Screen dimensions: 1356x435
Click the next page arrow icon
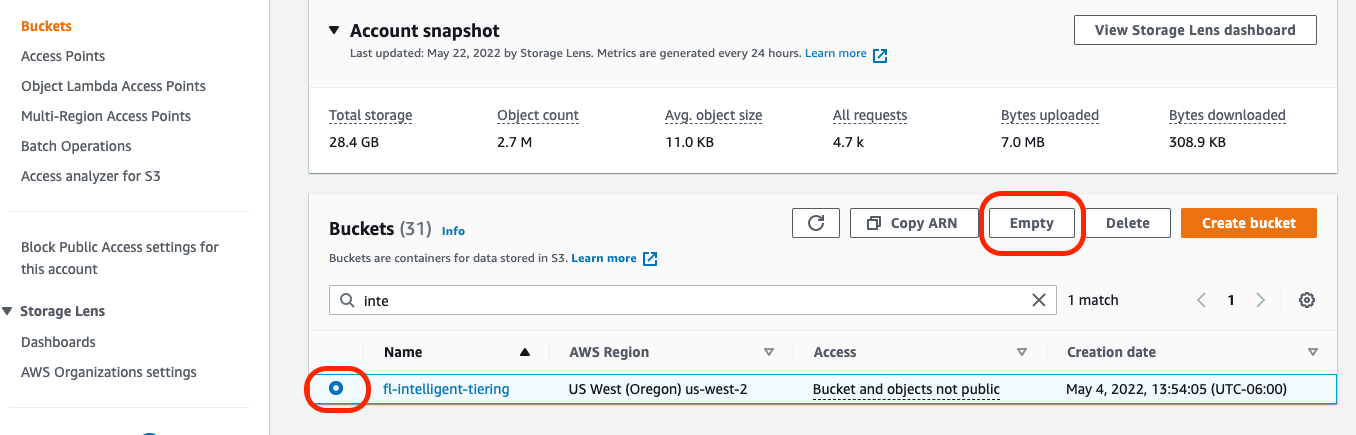(1260, 300)
